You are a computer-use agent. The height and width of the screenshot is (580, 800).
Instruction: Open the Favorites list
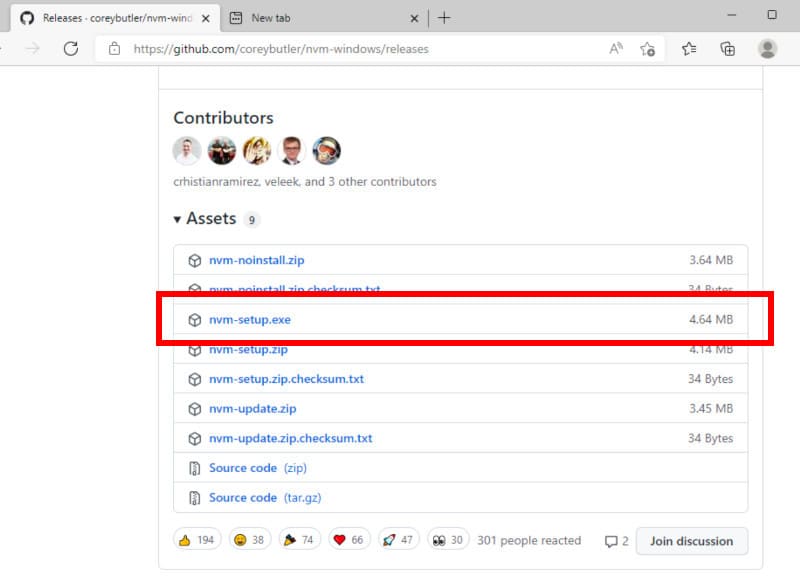pos(689,47)
